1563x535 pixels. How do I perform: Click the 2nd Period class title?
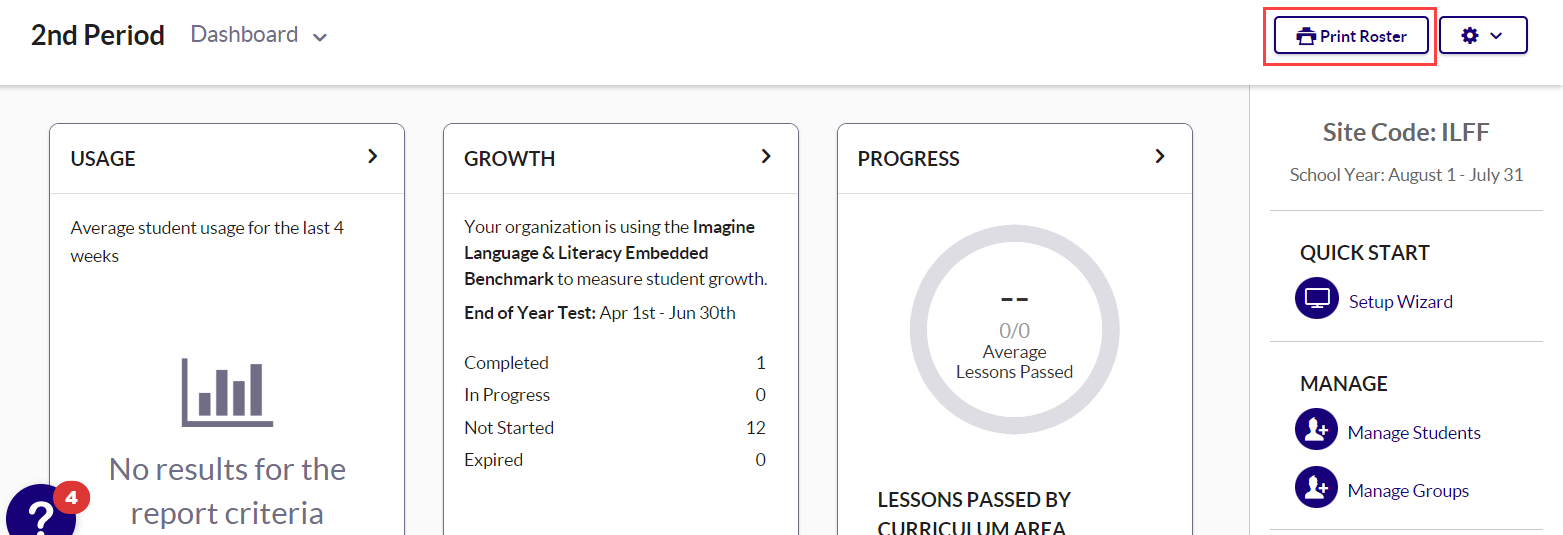pyautogui.click(x=98, y=35)
